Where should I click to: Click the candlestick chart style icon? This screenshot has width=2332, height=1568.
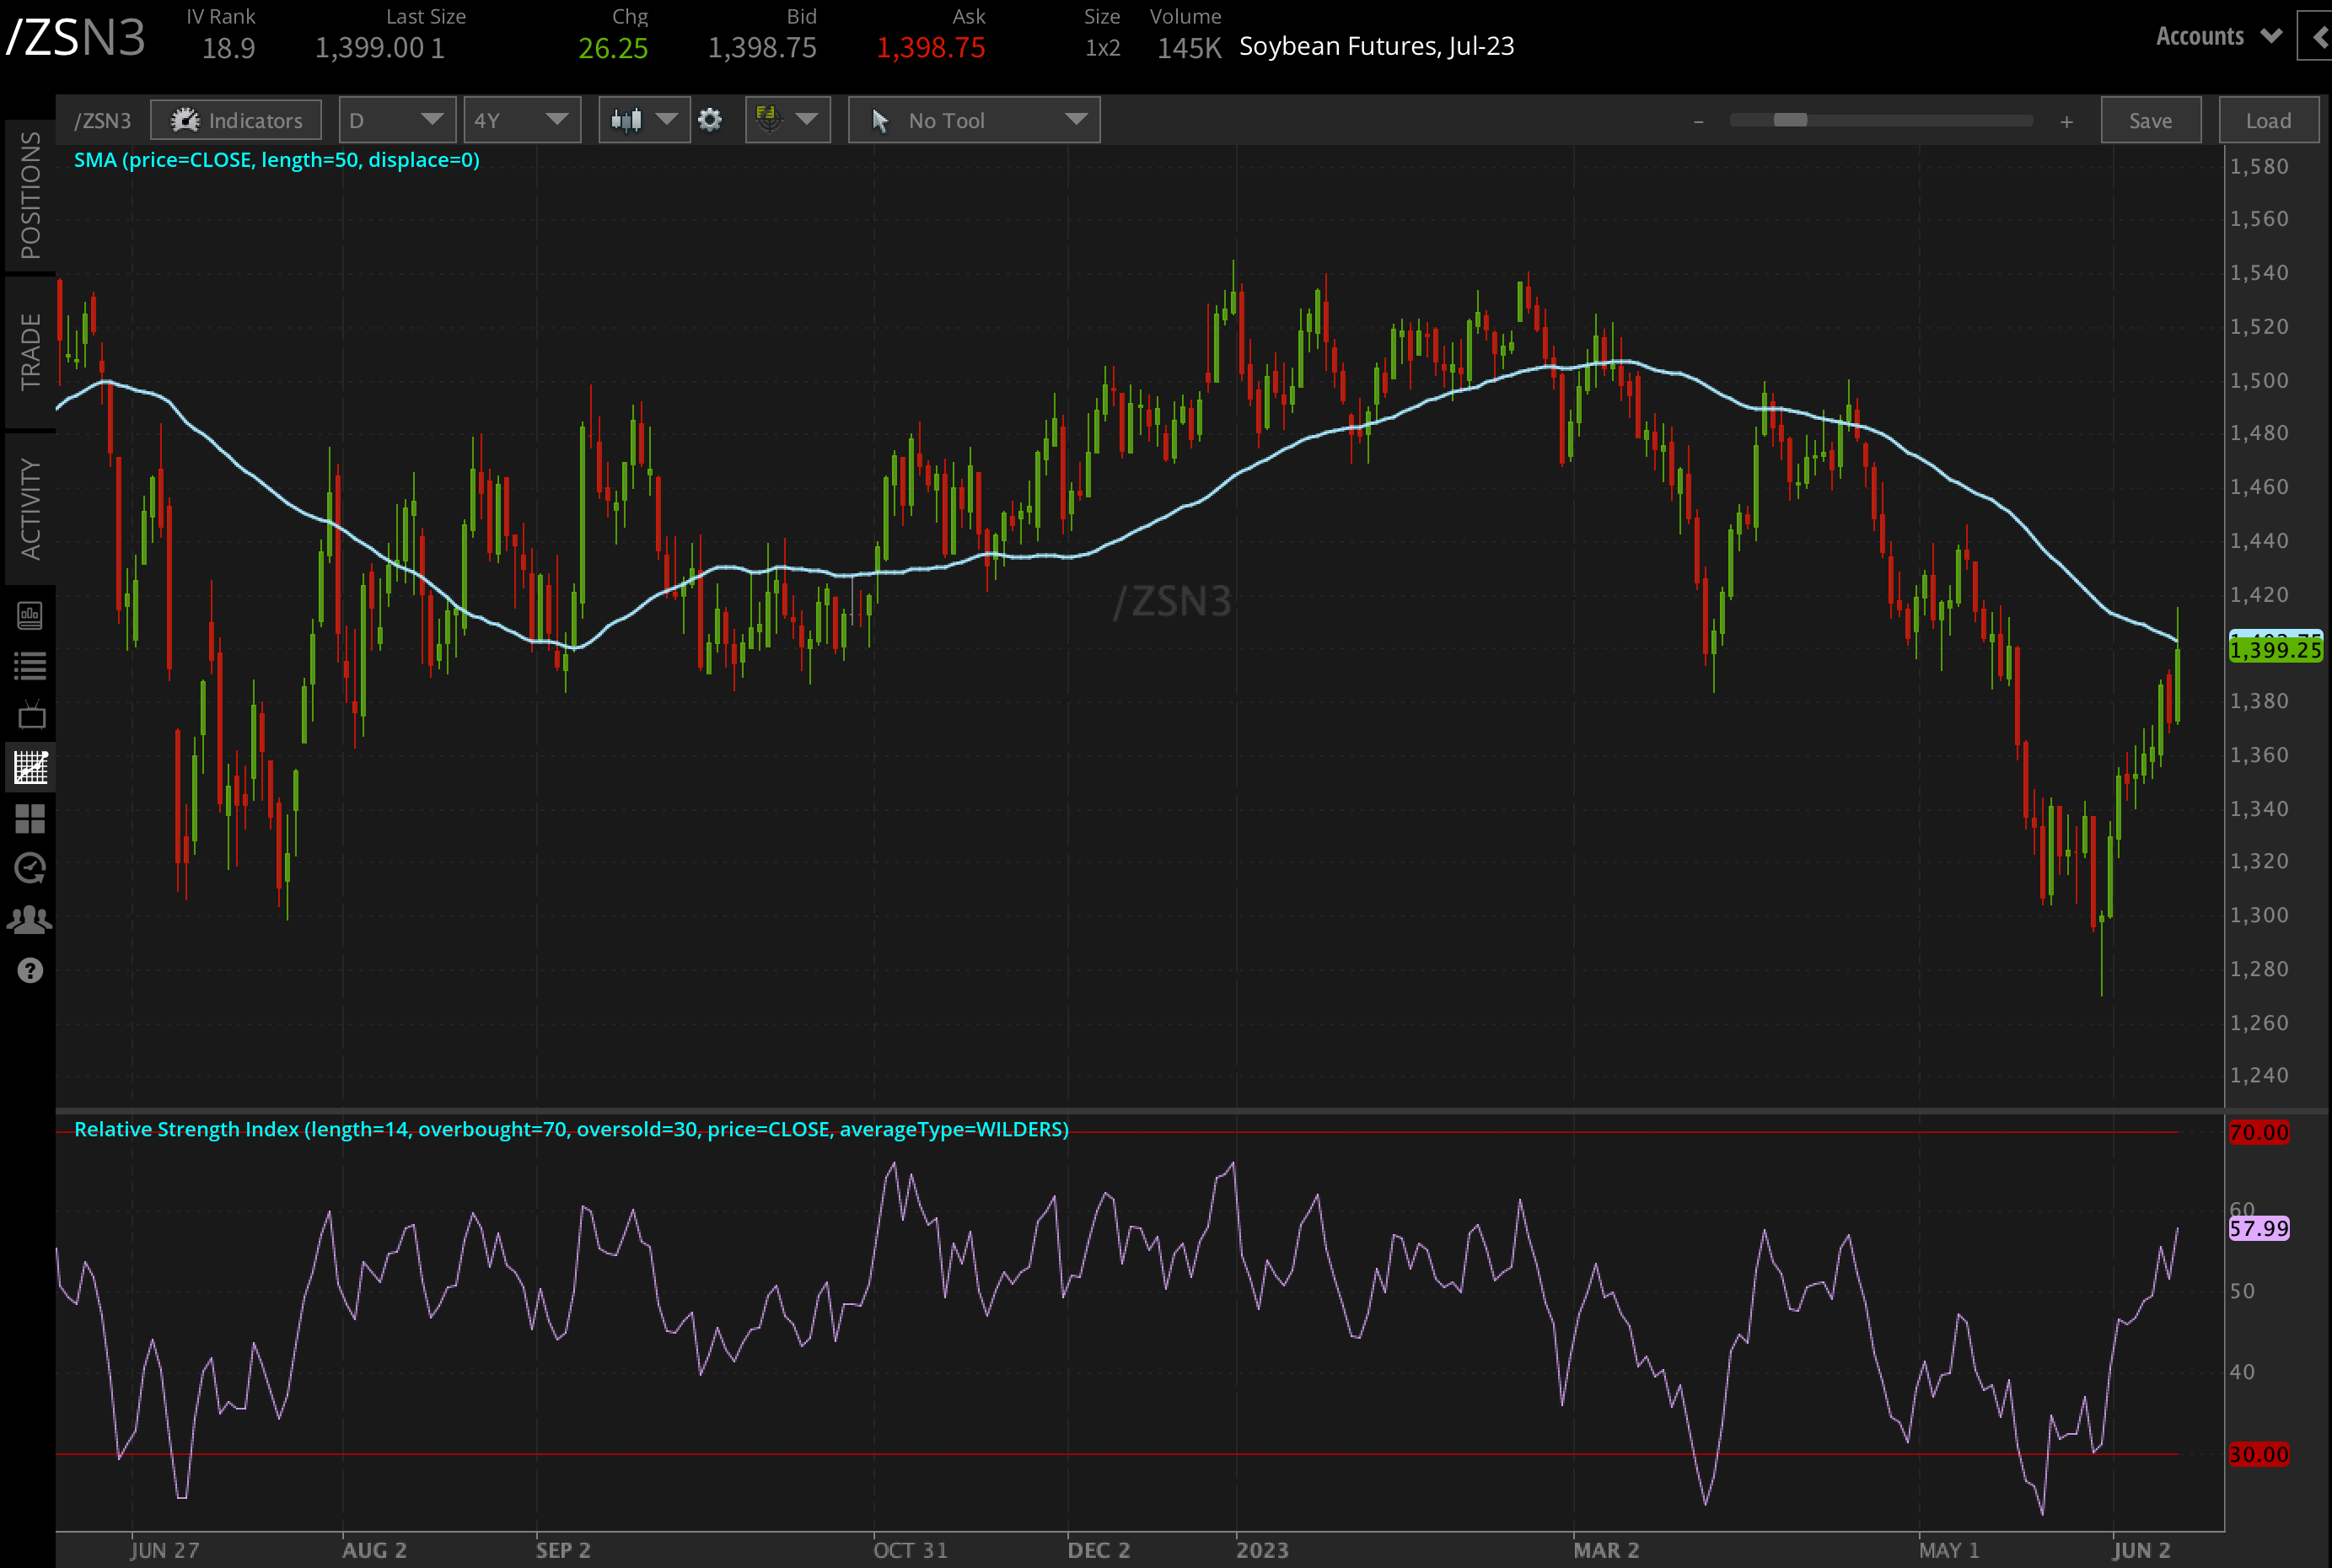click(627, 121)
